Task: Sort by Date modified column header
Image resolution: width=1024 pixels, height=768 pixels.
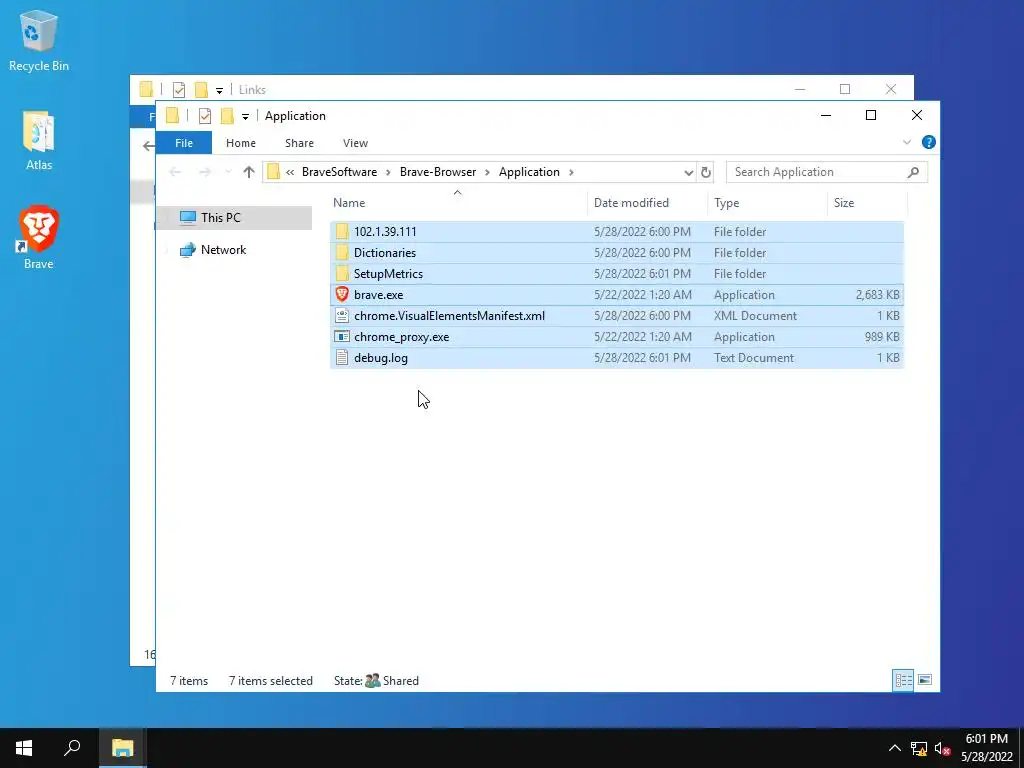Action: (647, 203)
